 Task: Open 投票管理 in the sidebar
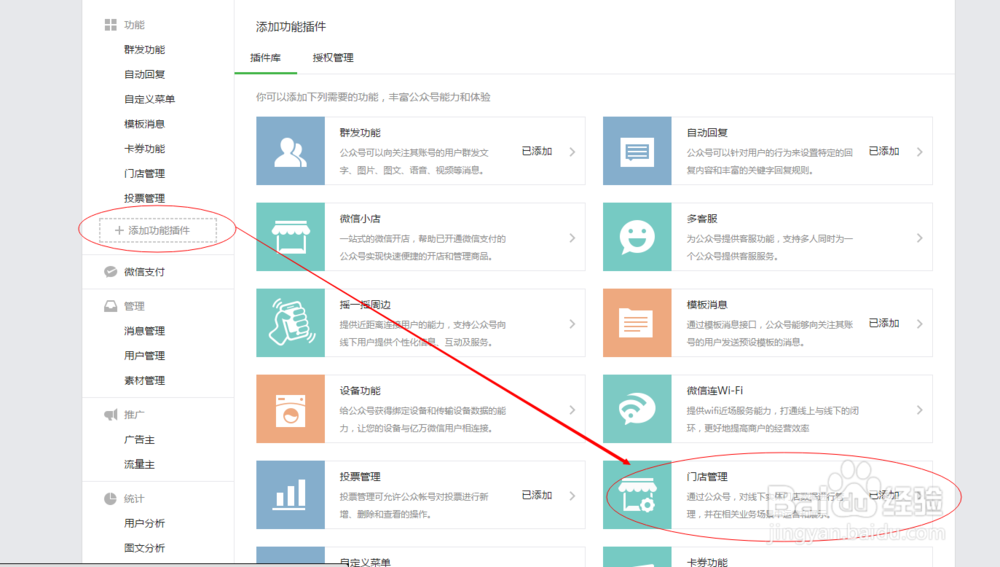pyautogui.click(x=145, y=198)
